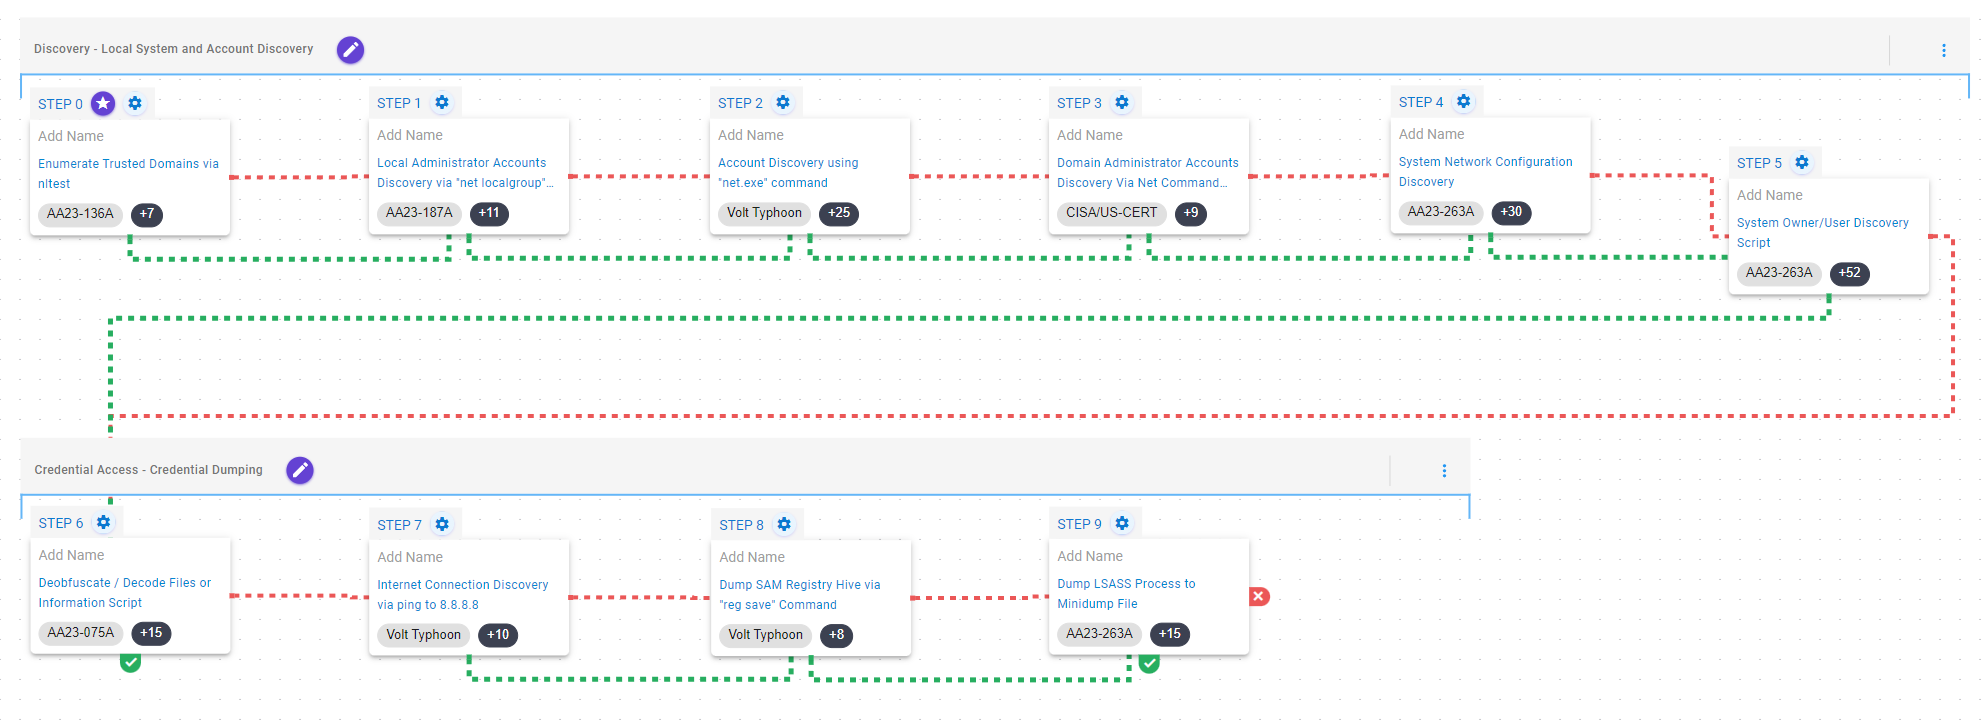Open Step 0 gear settings
Image resolution: width=1984 pixels, height=723 pixels.
(135, 103)
